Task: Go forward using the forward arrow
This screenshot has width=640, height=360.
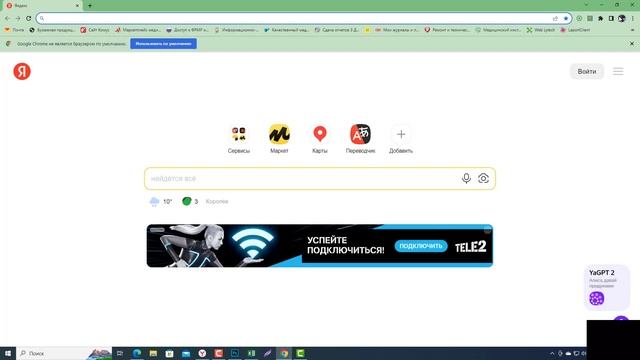Action: [x=18, y=18]
